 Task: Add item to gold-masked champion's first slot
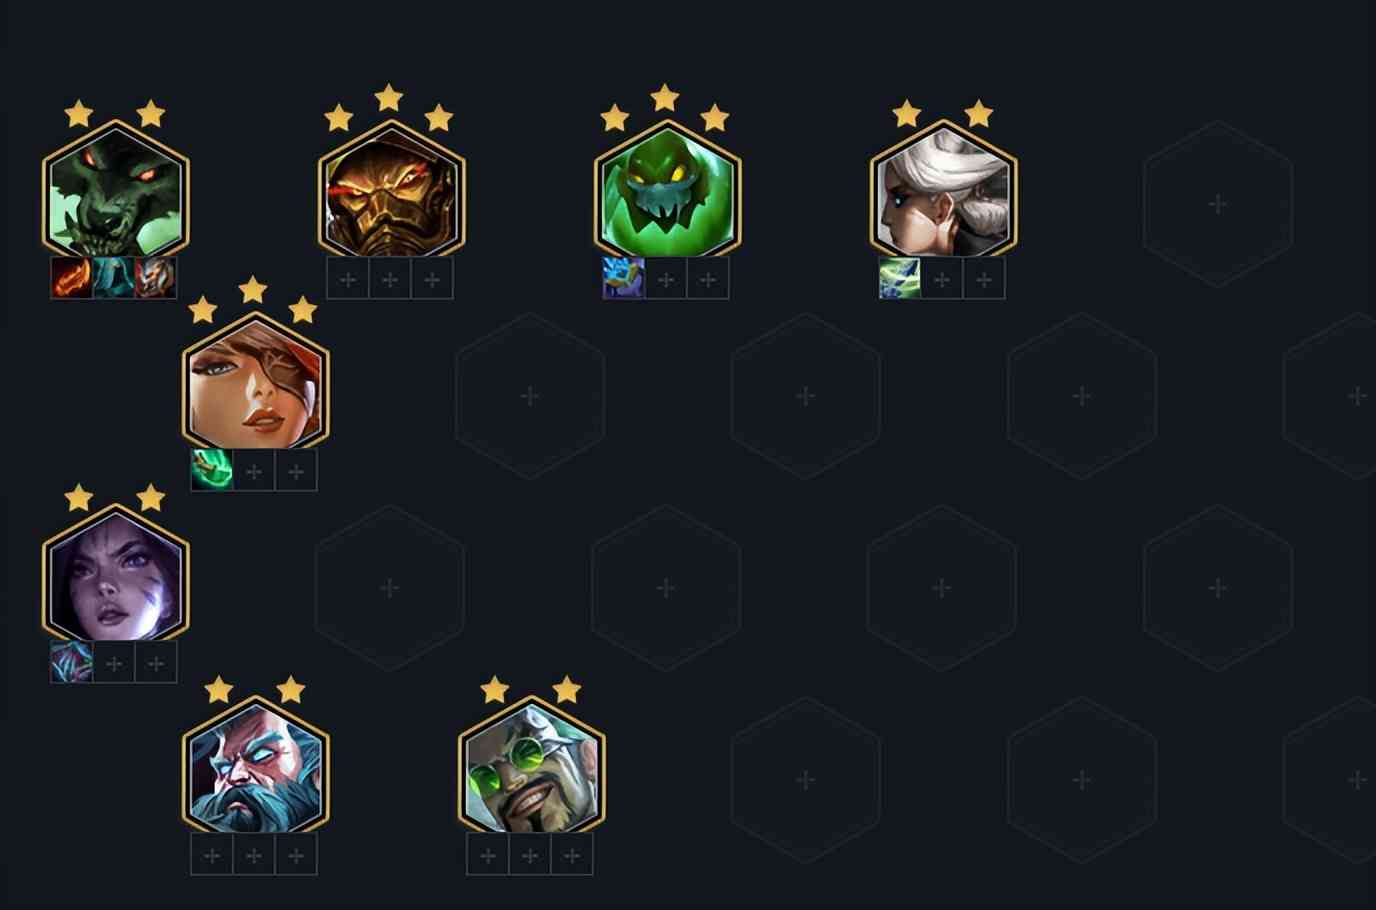coord(348,279)
